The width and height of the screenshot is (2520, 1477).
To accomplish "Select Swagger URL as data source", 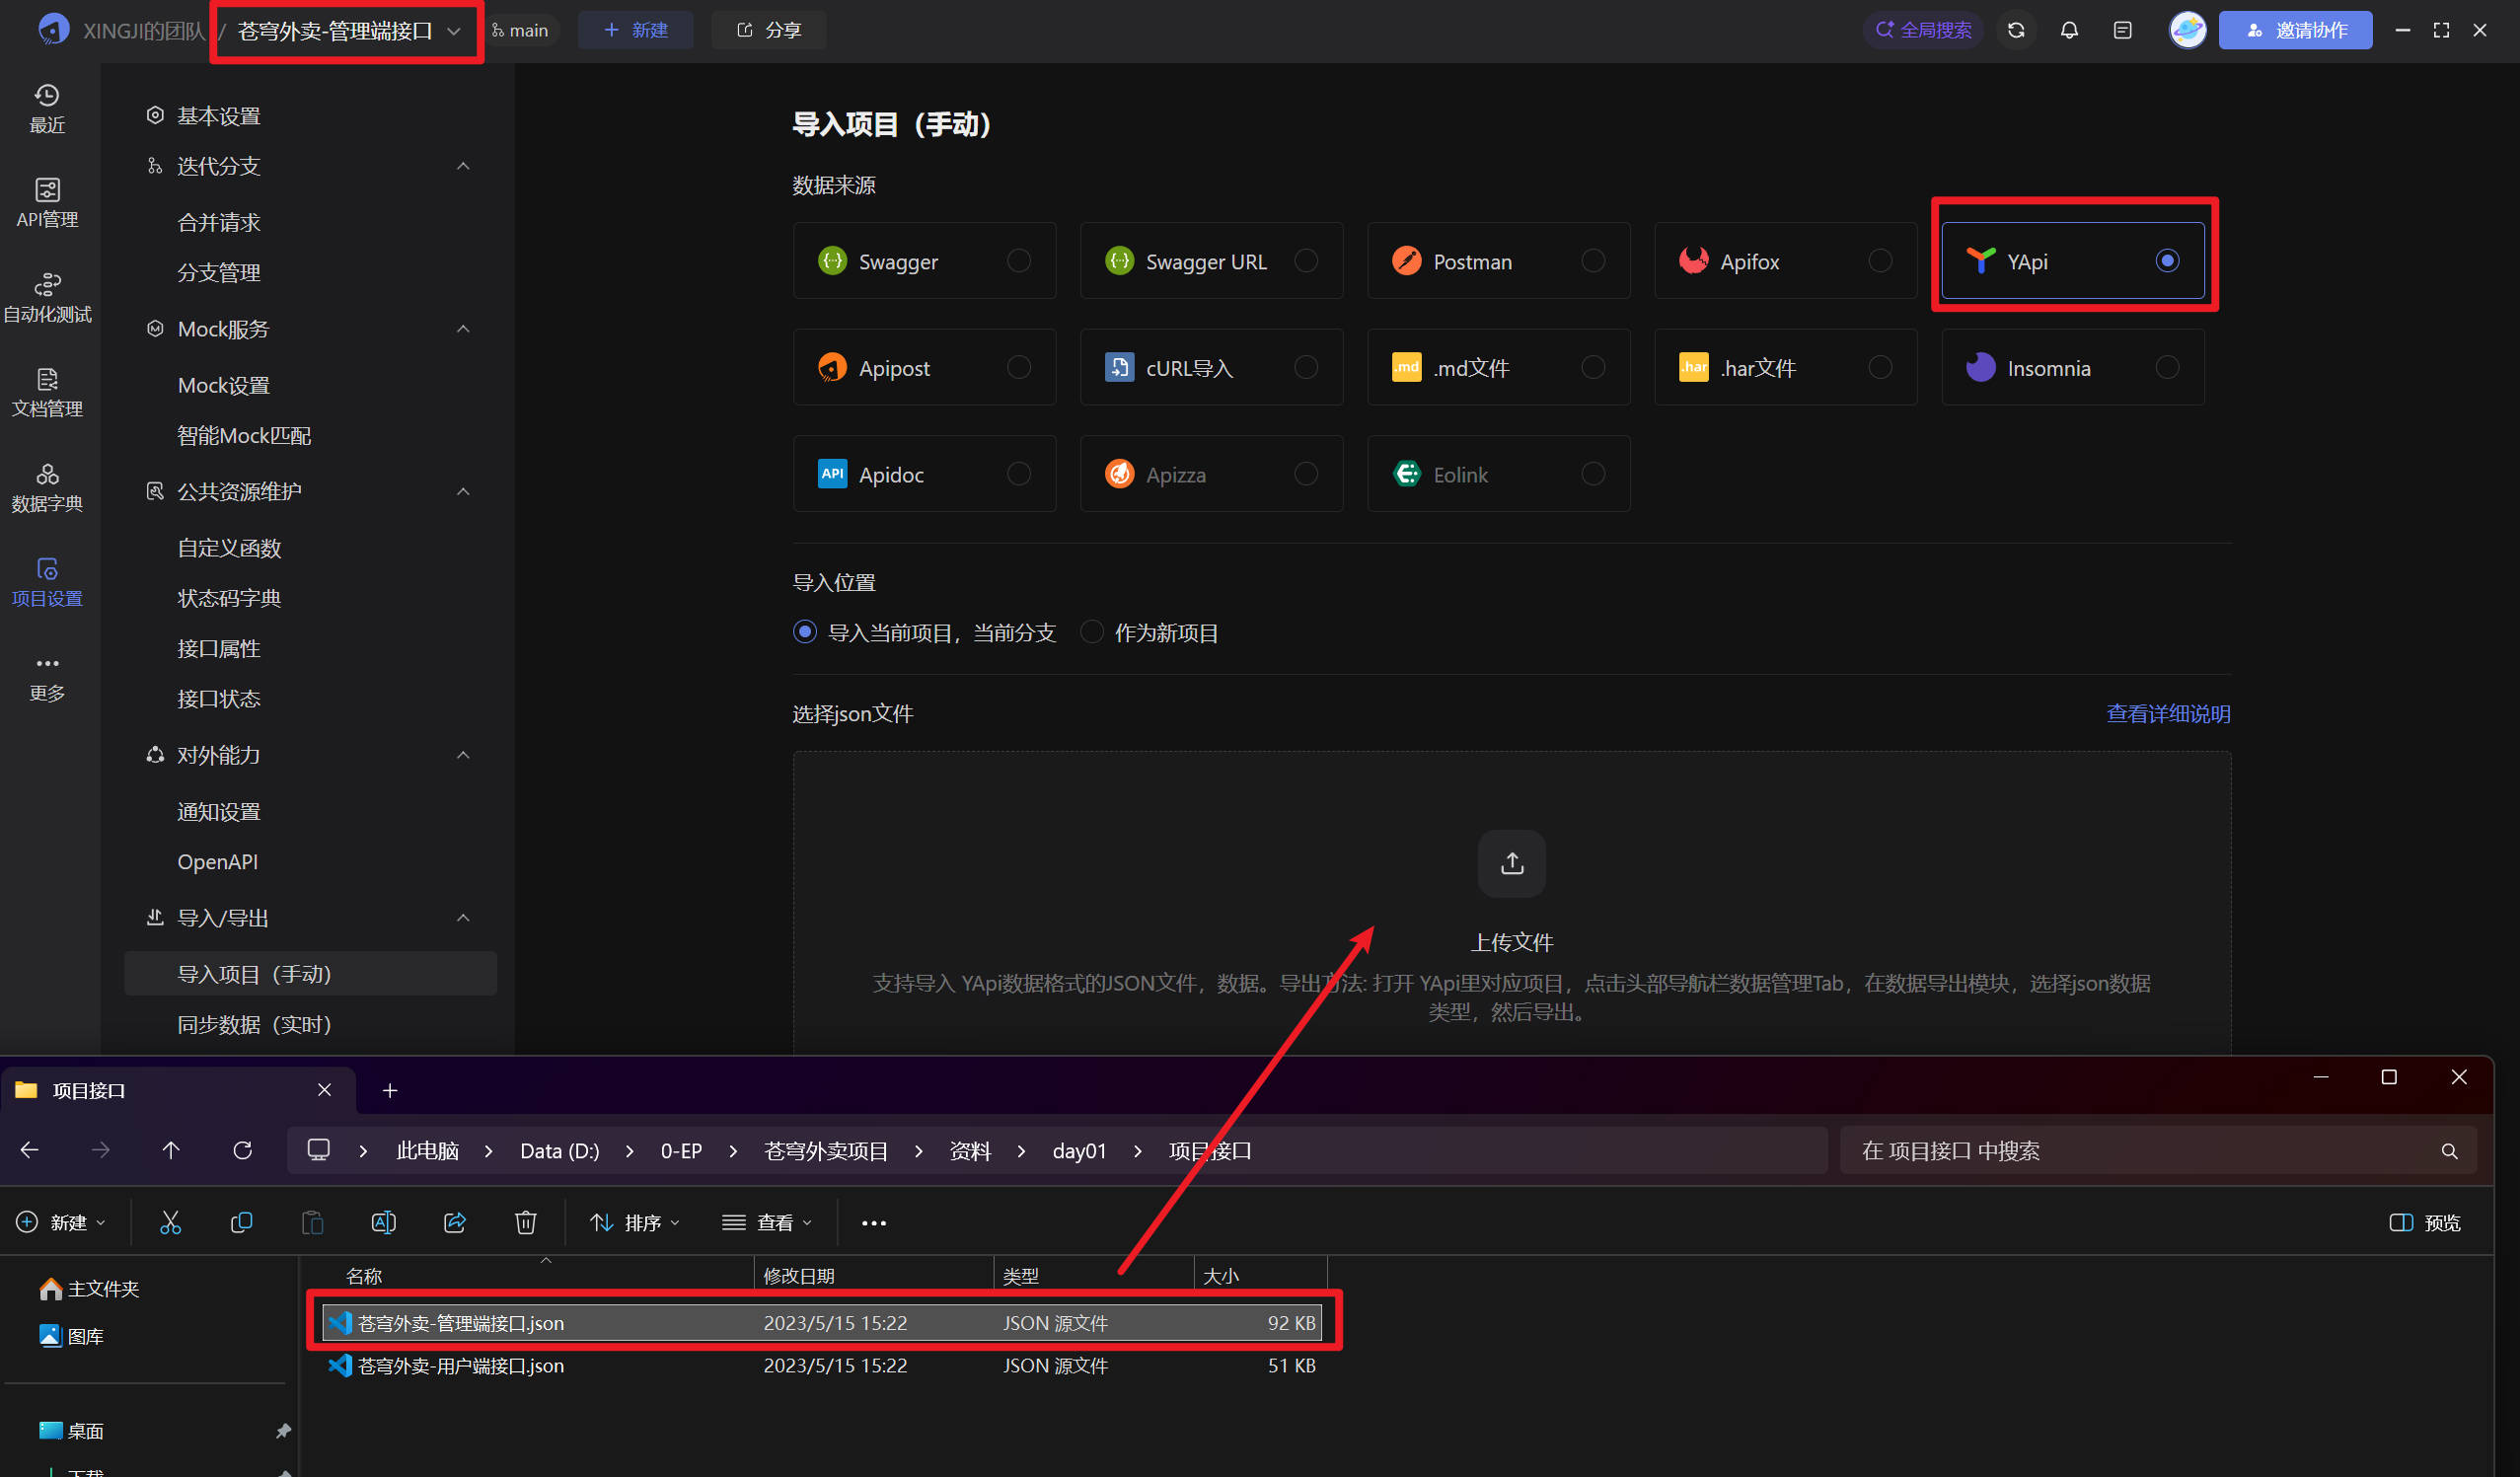I will (1211, 261).
